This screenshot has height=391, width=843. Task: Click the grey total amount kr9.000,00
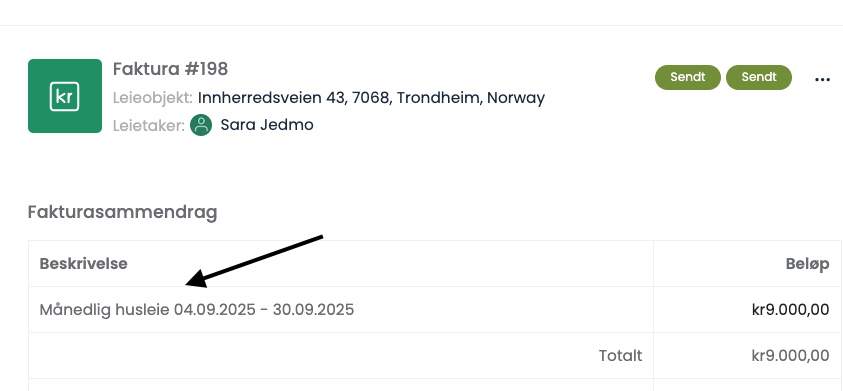click(x=790, y=356)
